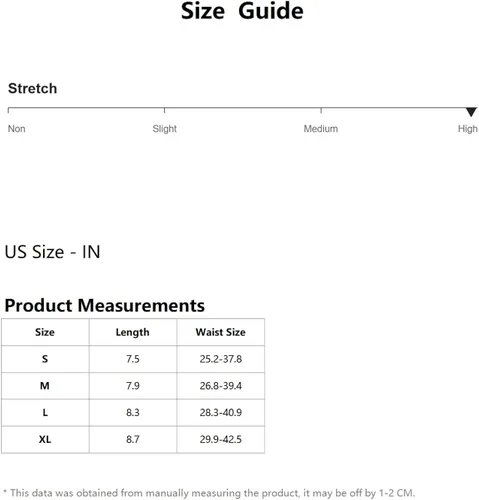Click the Size column header
479x500 pixels.
click(45, 332)
